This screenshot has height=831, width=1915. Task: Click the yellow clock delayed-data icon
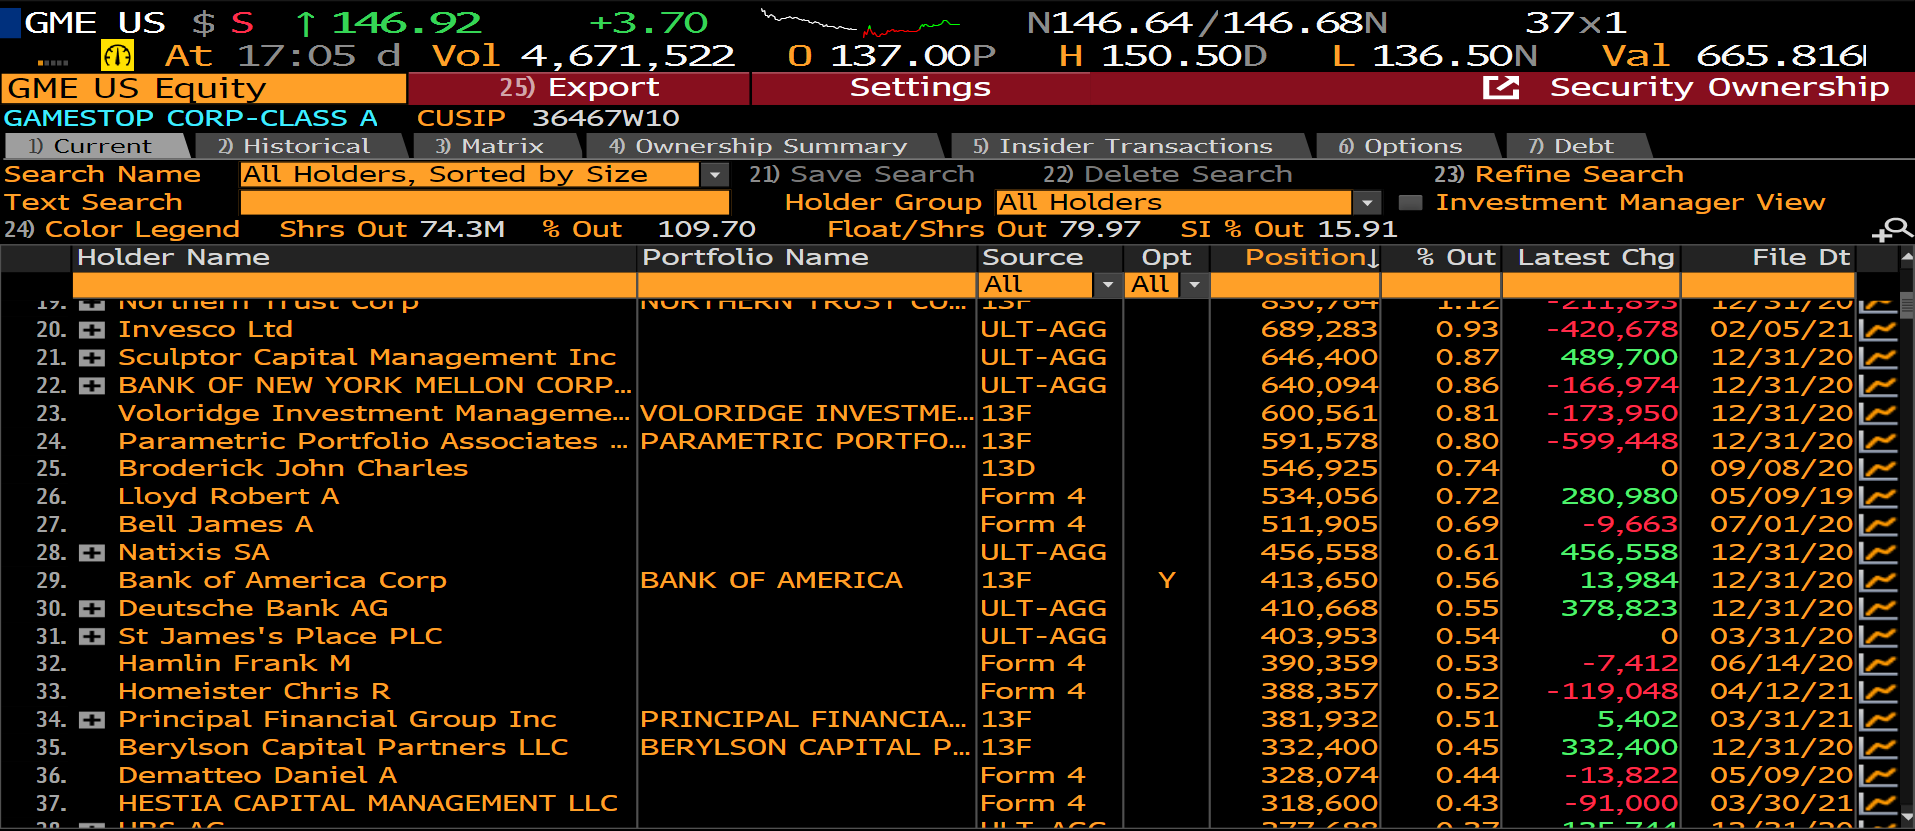[117, 55]
